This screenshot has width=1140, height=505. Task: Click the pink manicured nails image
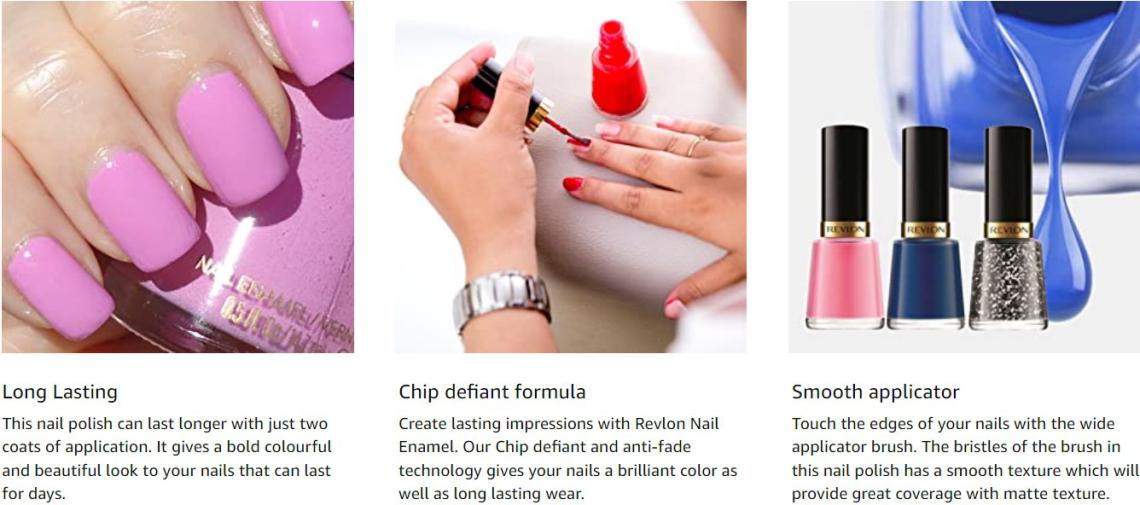(x=177, y=177)
